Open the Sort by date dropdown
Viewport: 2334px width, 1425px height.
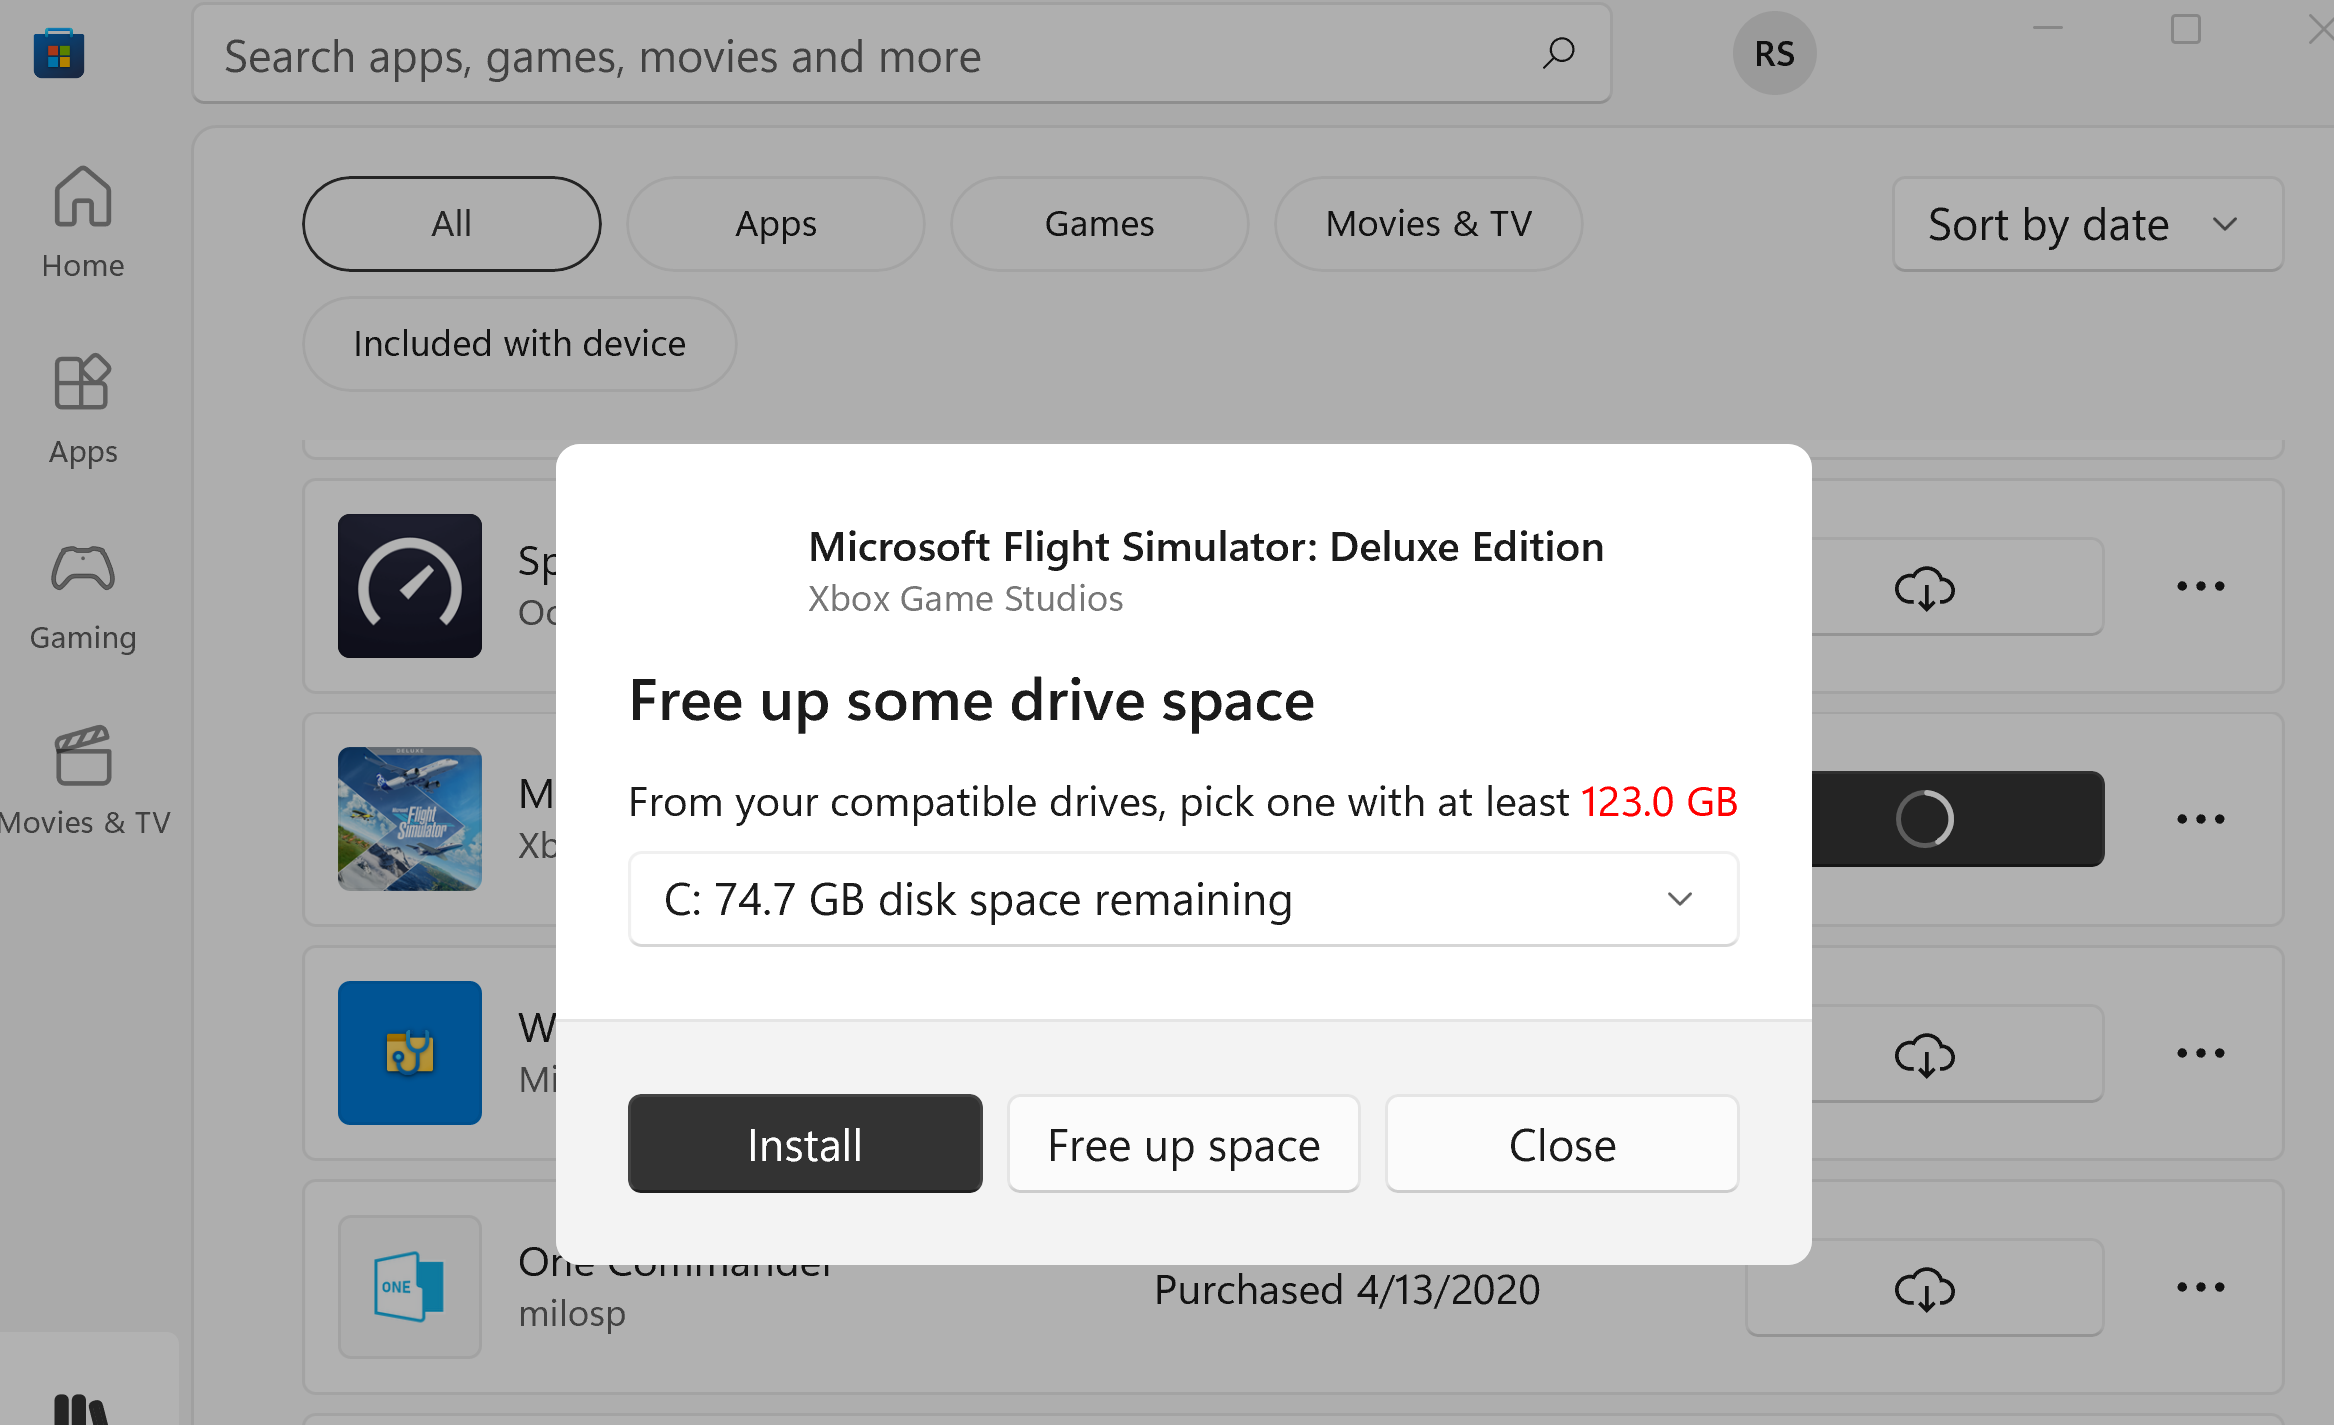point(2086,224)
